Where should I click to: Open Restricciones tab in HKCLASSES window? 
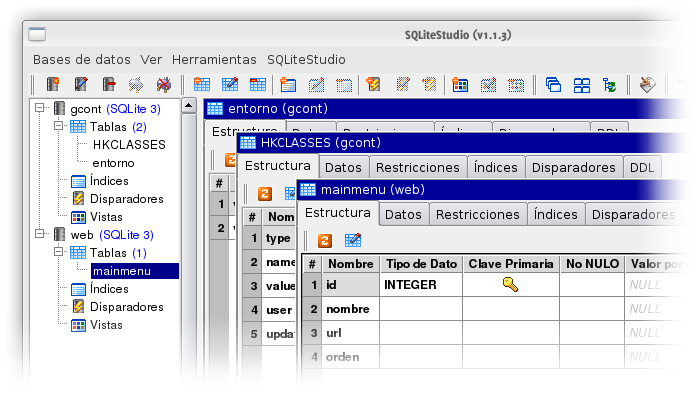point(417,167)
